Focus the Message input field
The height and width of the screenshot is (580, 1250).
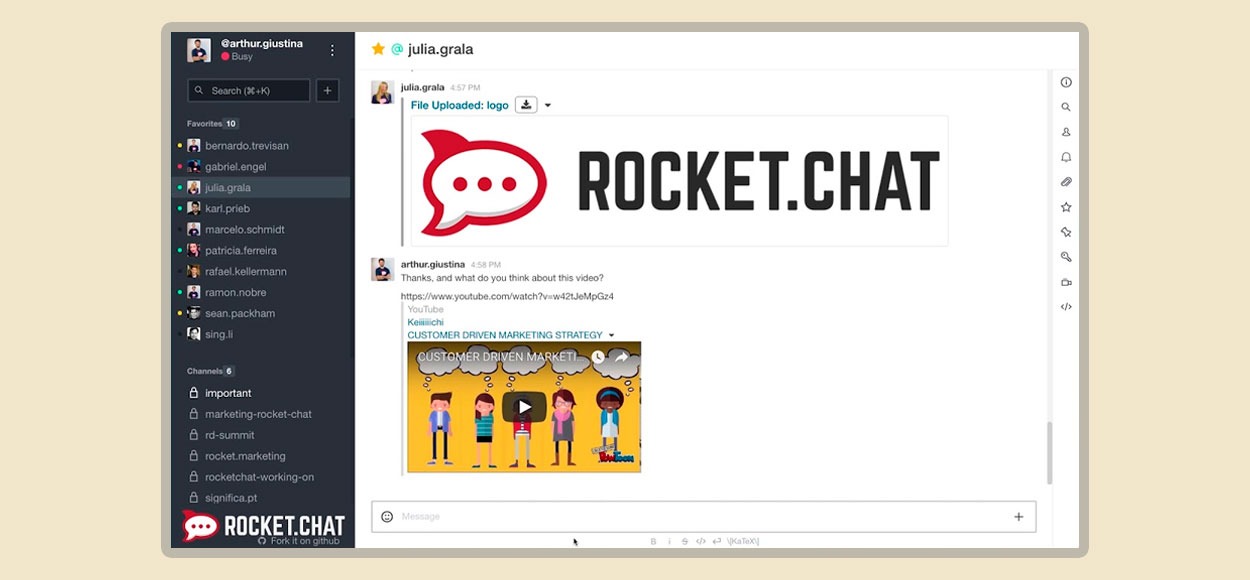point(704,517)
